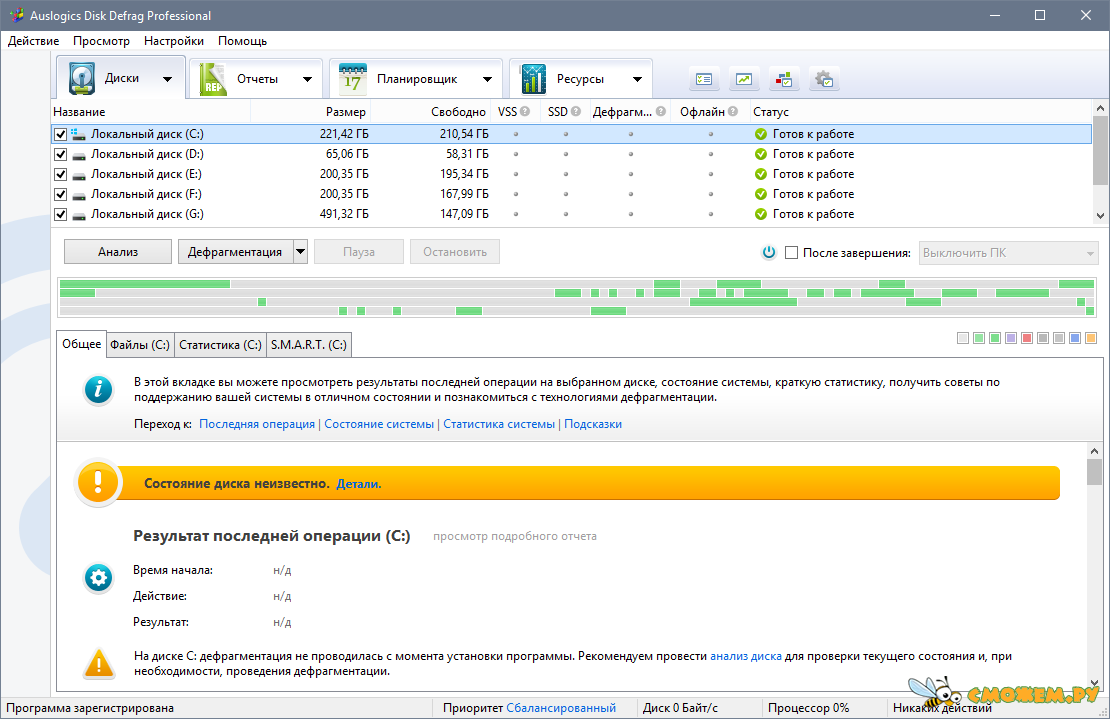
Task: Click the Остановить button
Action: click(455, 252)
